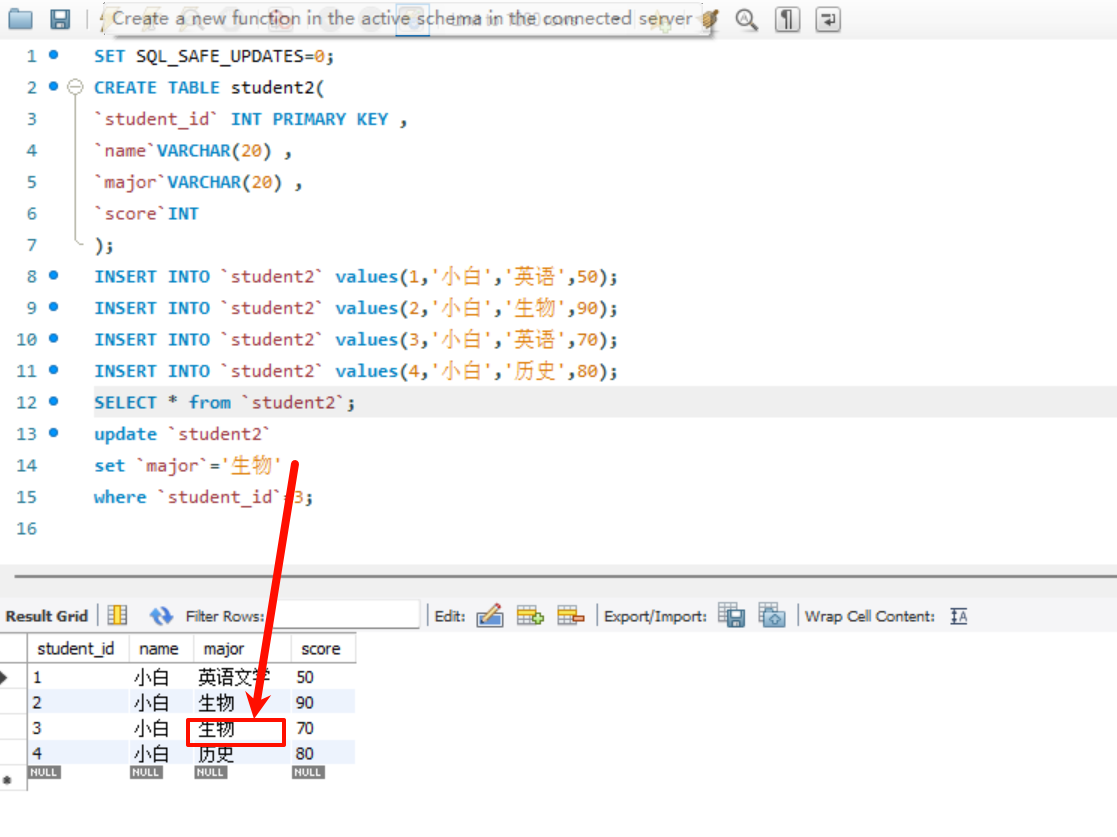Select the student_id cell containing 3

pos(78,728)
